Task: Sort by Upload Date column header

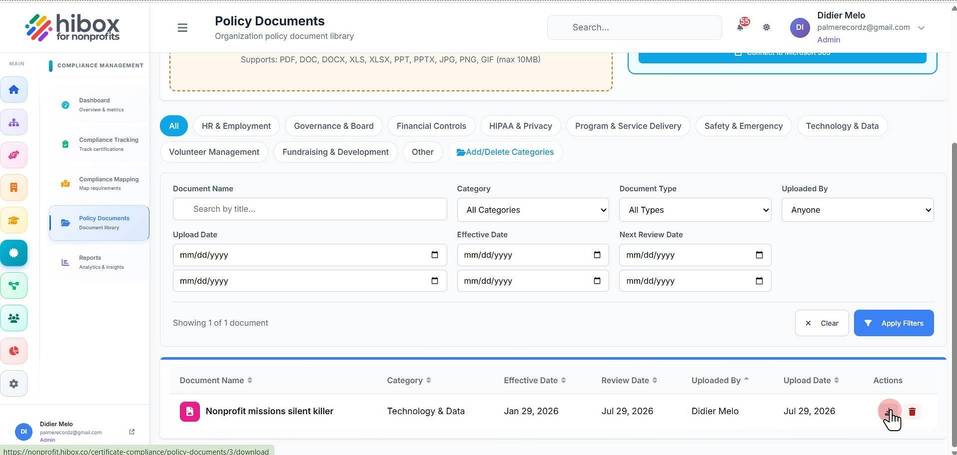Action: coord(811,380)
